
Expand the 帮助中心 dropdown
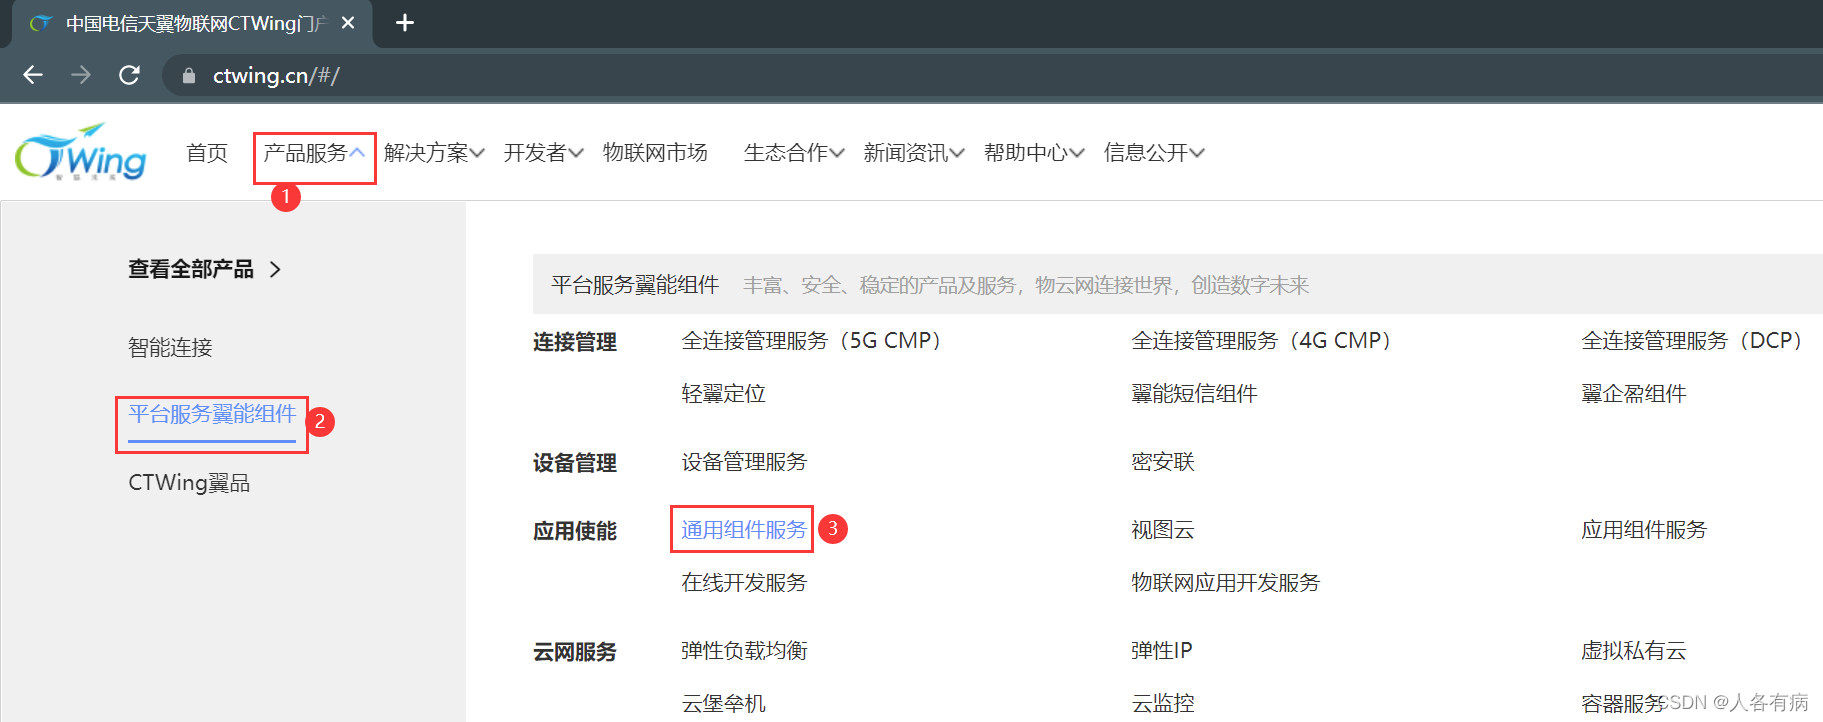click(x=1034, y=153)
